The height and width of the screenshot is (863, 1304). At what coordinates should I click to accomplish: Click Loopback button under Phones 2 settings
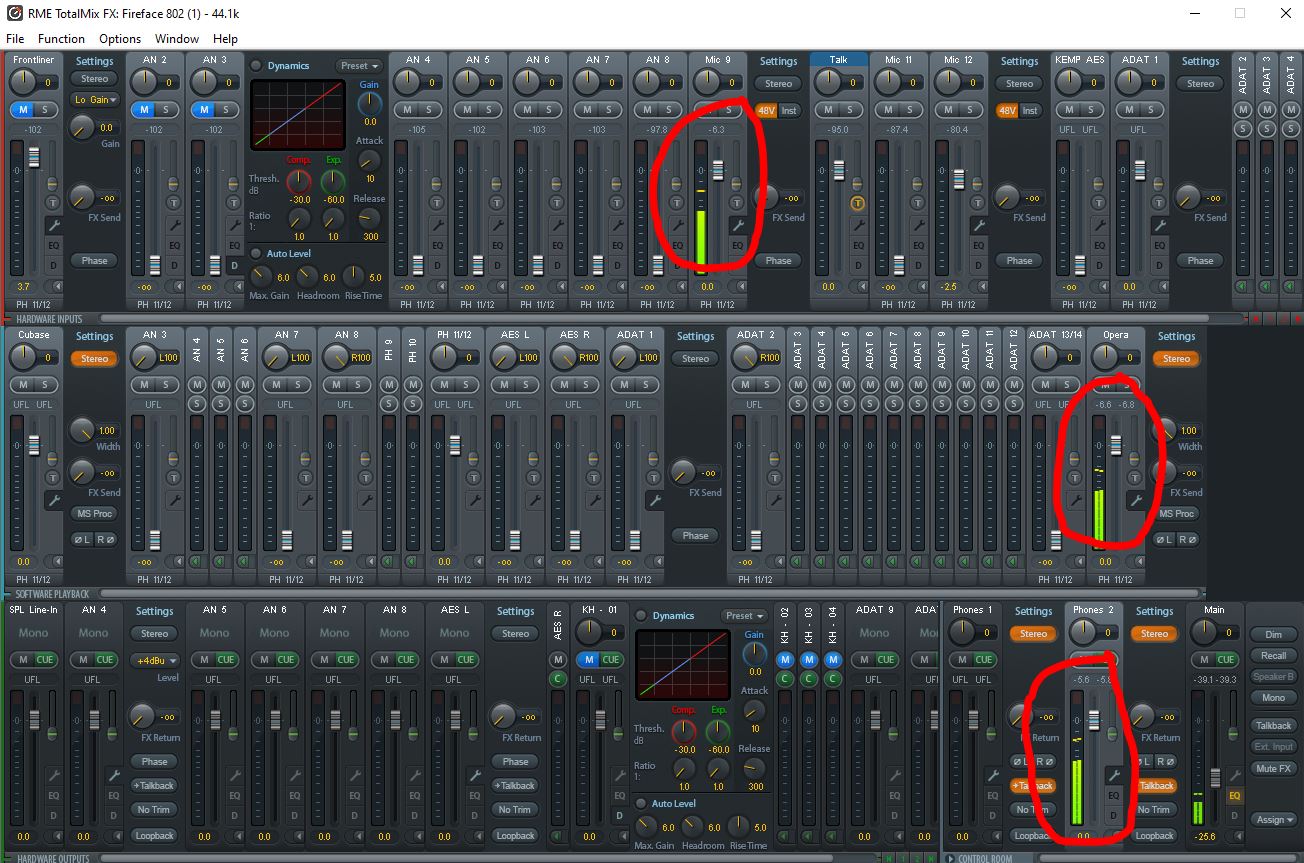1154,835
